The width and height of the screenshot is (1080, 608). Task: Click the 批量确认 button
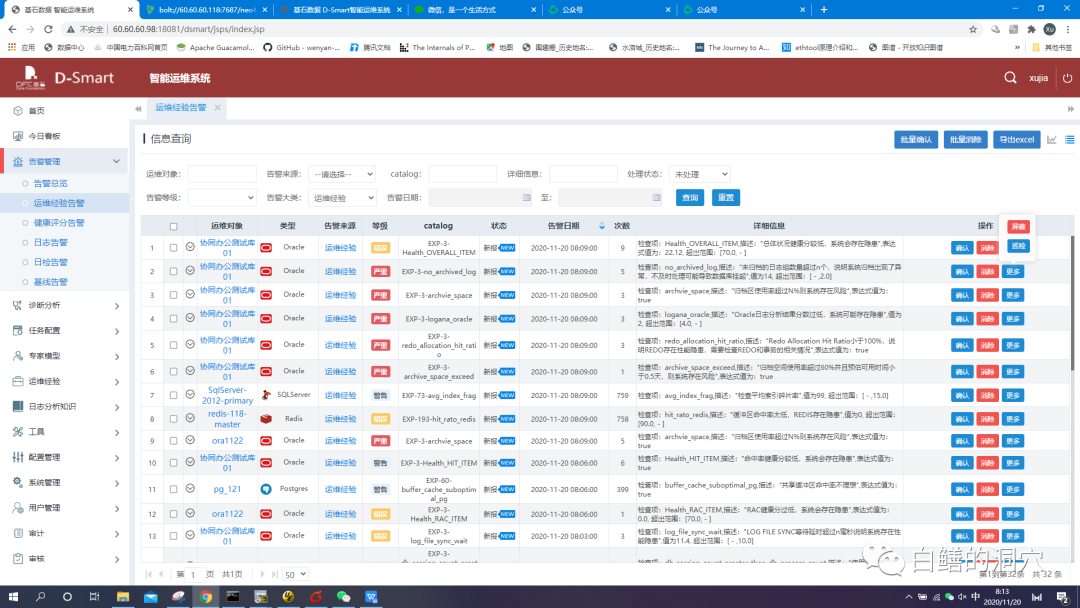pyautogui.click(x=915, y=140)
